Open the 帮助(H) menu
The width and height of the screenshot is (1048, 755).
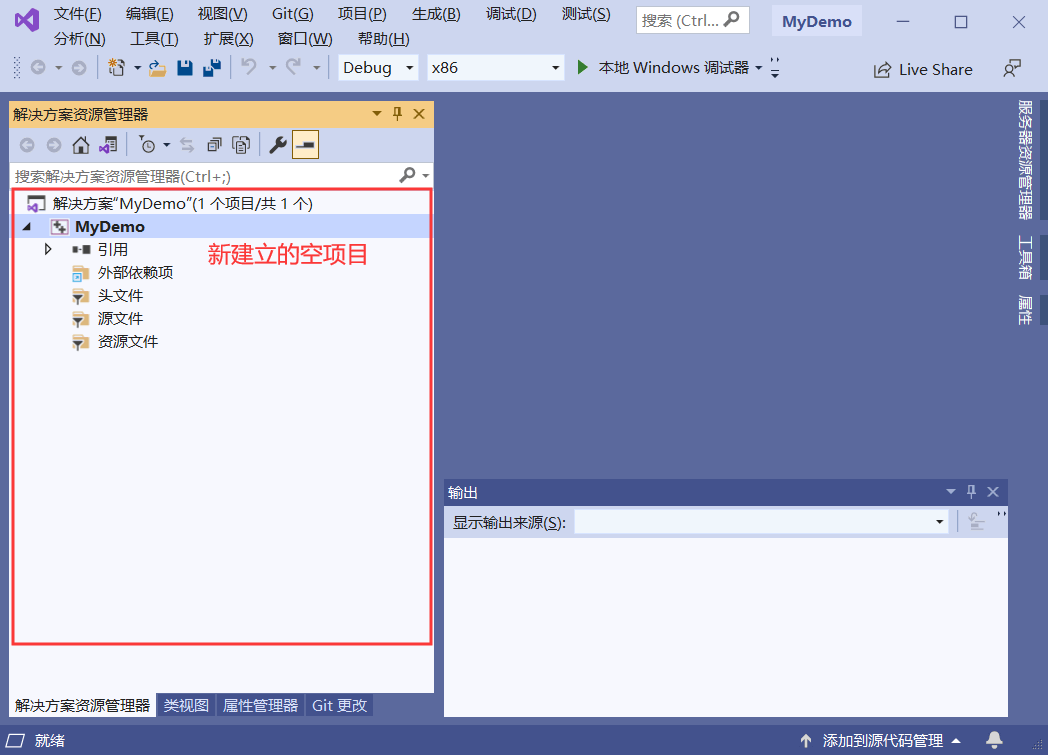[384, 39]
